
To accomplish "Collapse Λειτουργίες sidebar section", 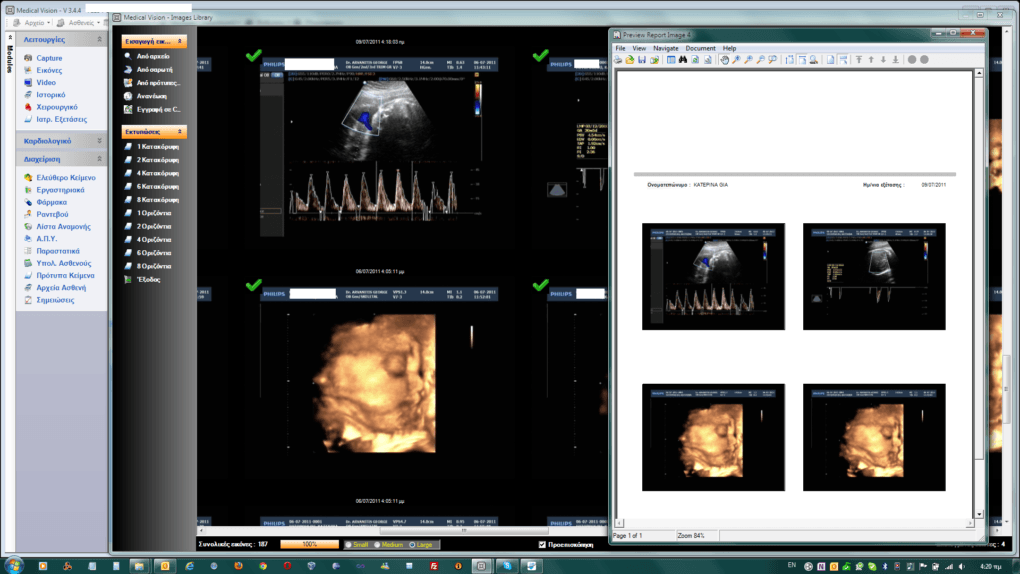I will click(x=100, y=40).
